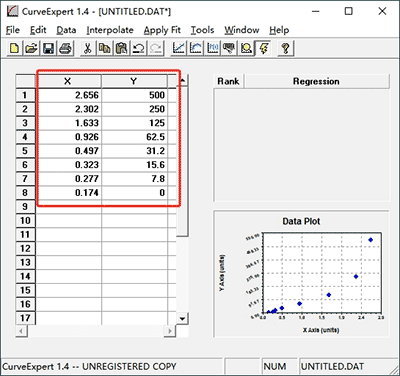
Task: Click cell containing 0.174
Action: pyautogui.click(x=68, y=193)
